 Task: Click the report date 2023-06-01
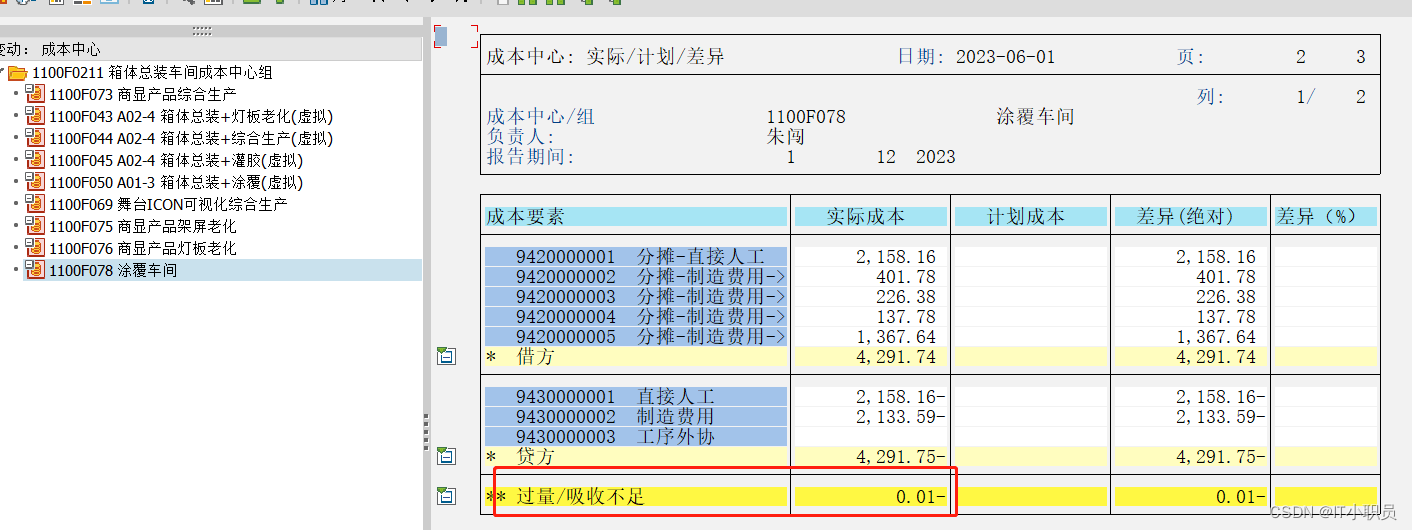[1005, 57]
